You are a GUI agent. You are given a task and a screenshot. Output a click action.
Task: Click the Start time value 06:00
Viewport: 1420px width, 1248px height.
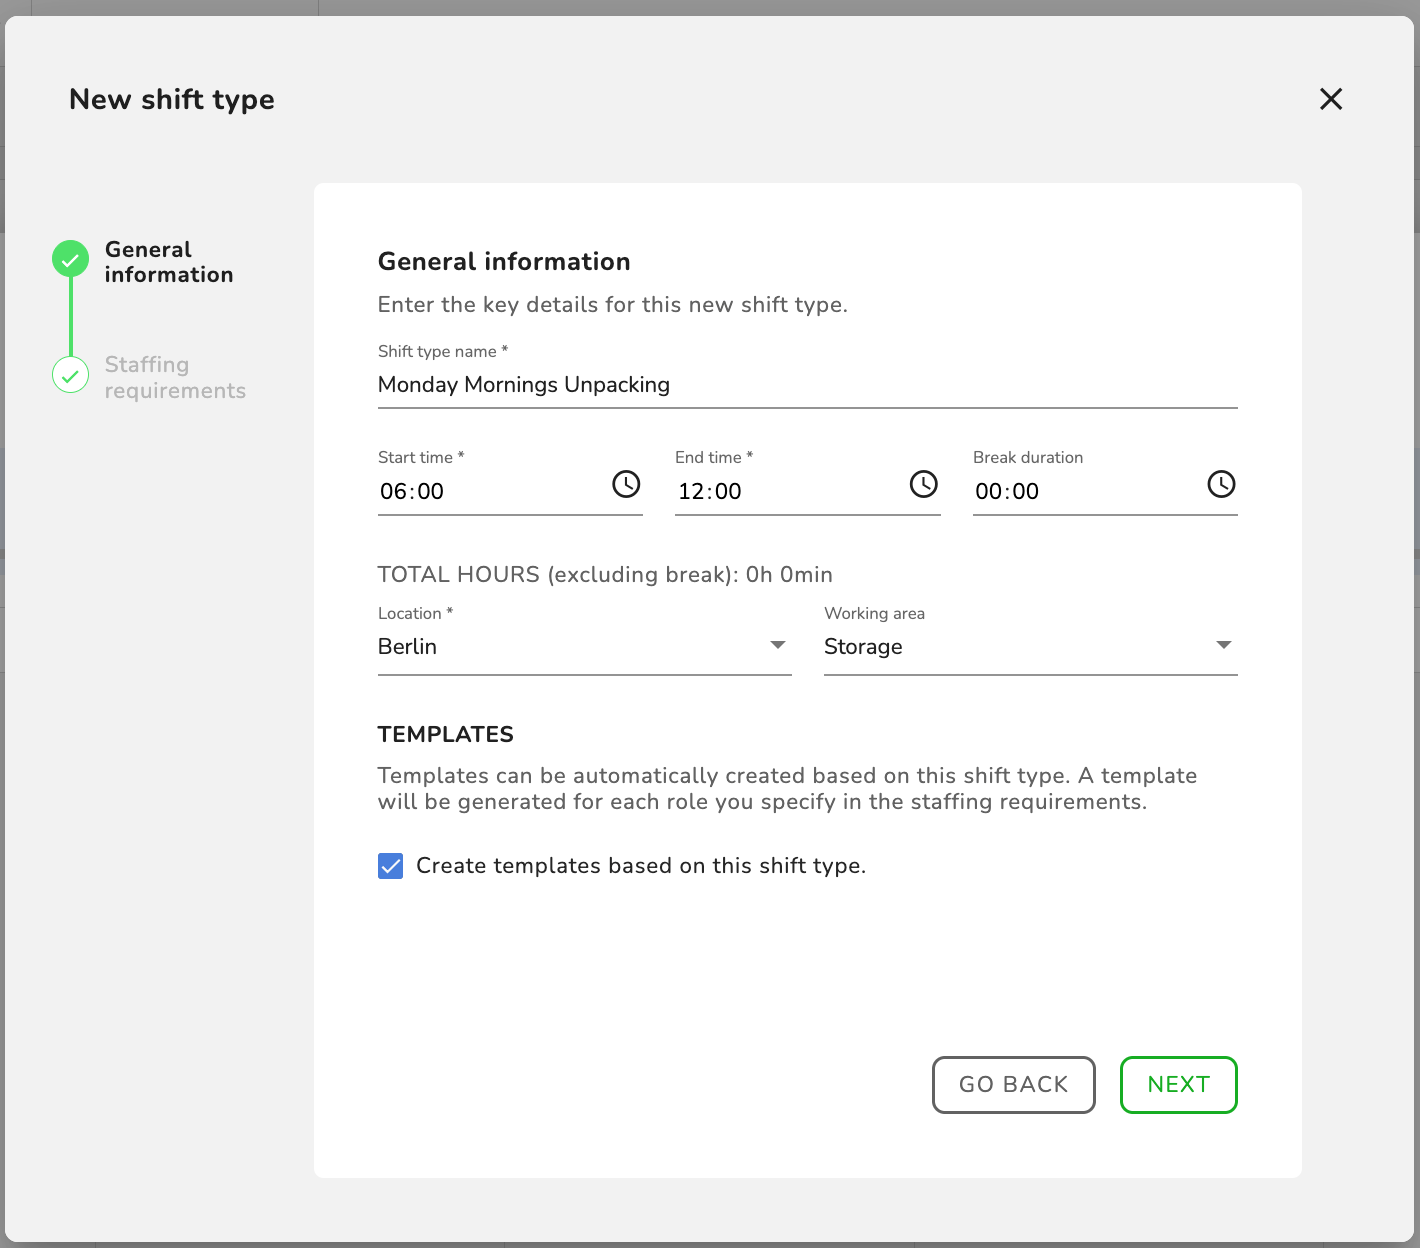point(412,491)
